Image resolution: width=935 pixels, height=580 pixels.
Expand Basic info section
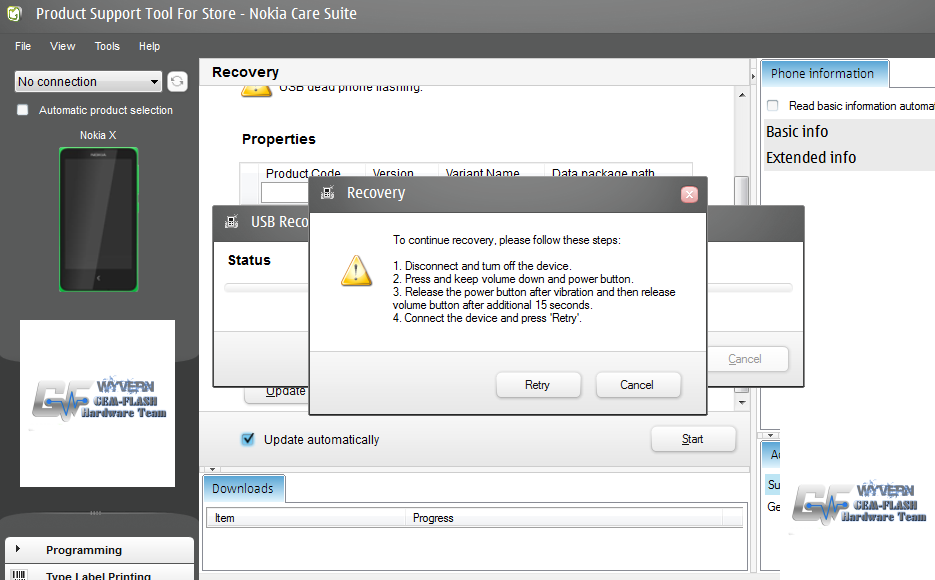pos(797,131)
